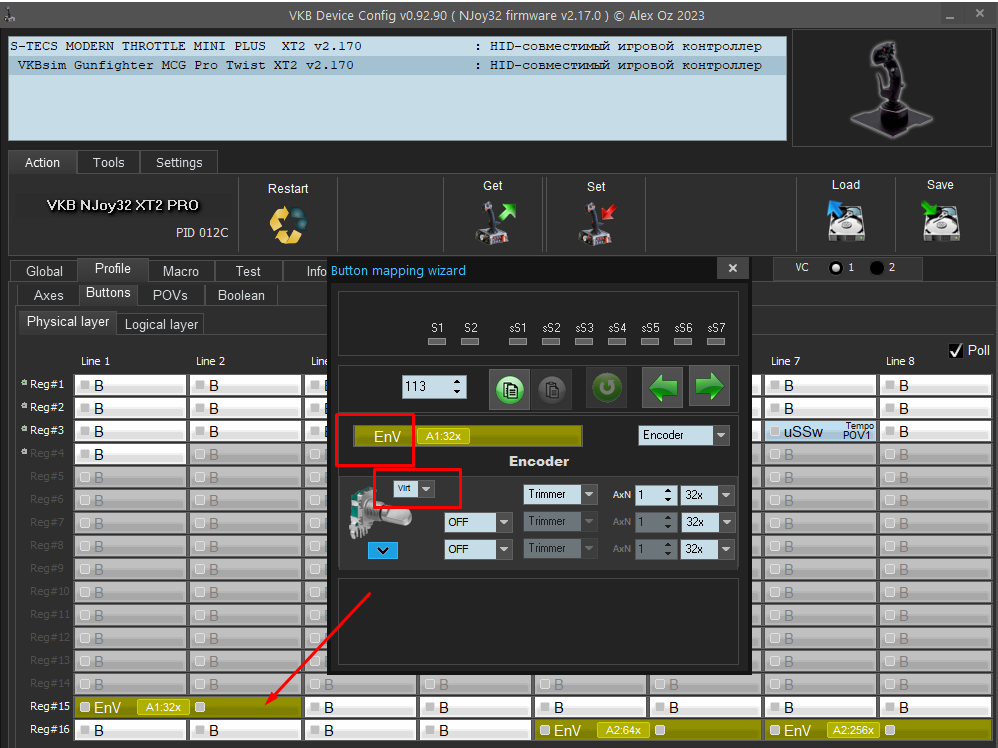Select VC radio option 2
998x748 pixels.
(876, 268)
